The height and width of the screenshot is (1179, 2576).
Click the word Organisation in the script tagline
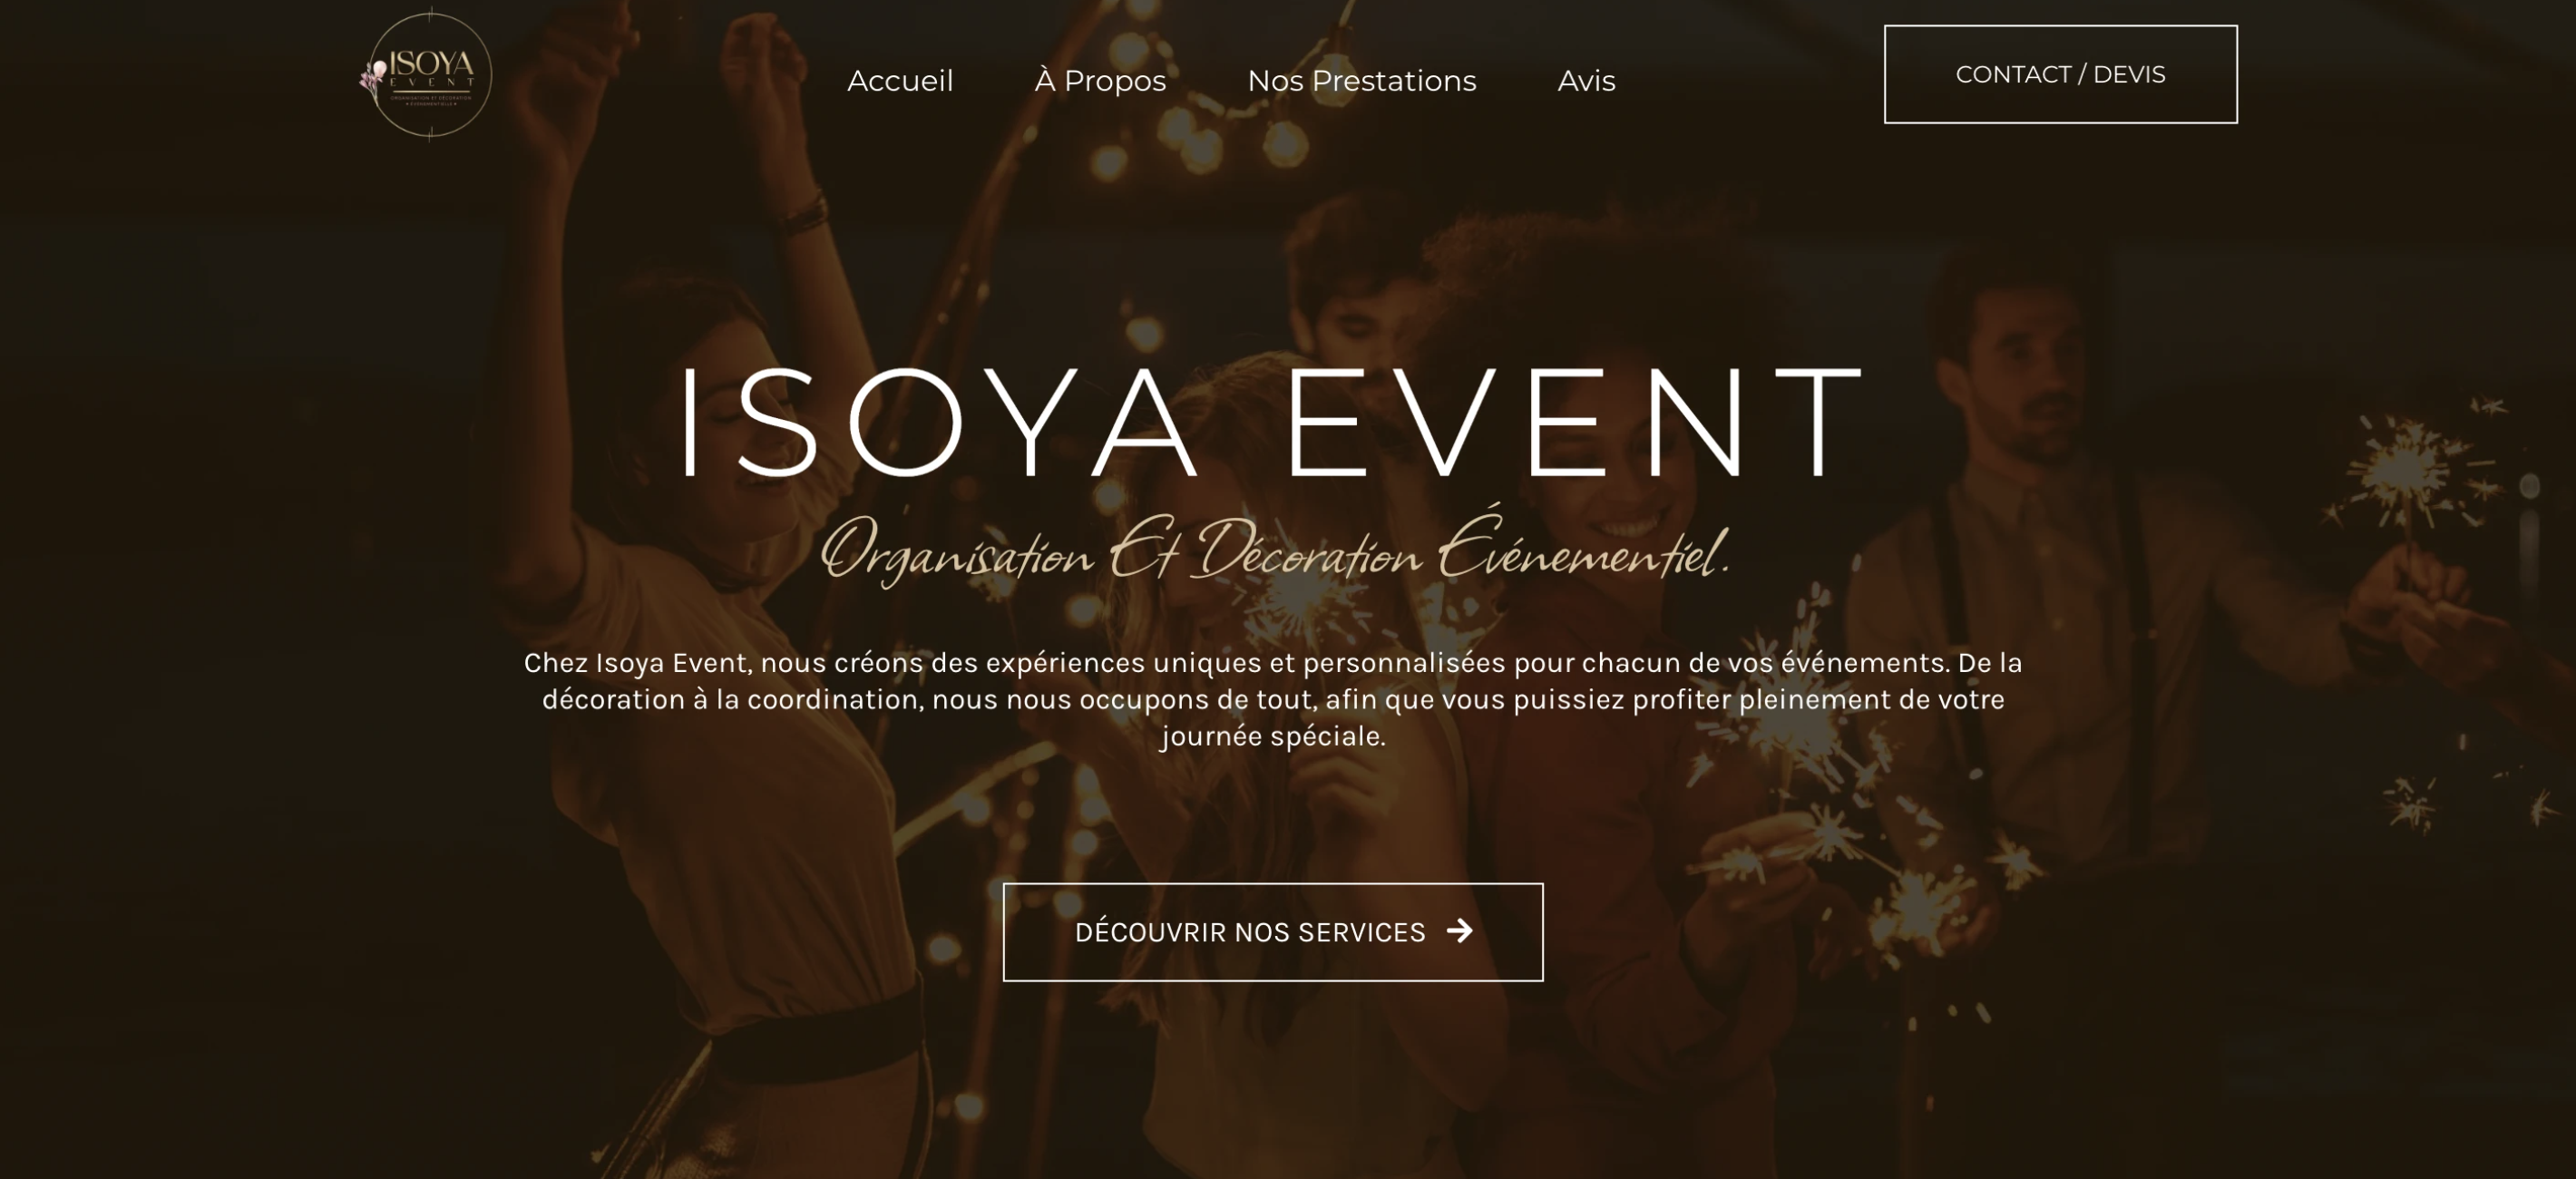(957, 552)
